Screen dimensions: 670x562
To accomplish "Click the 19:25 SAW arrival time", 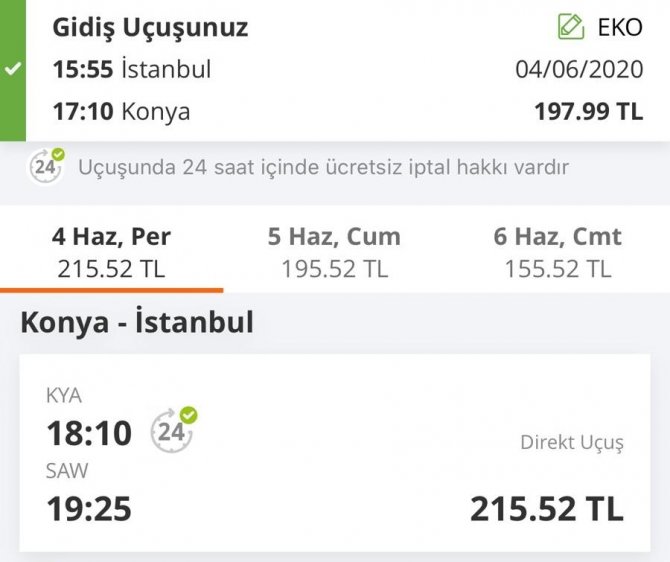I will pos(89,508).
